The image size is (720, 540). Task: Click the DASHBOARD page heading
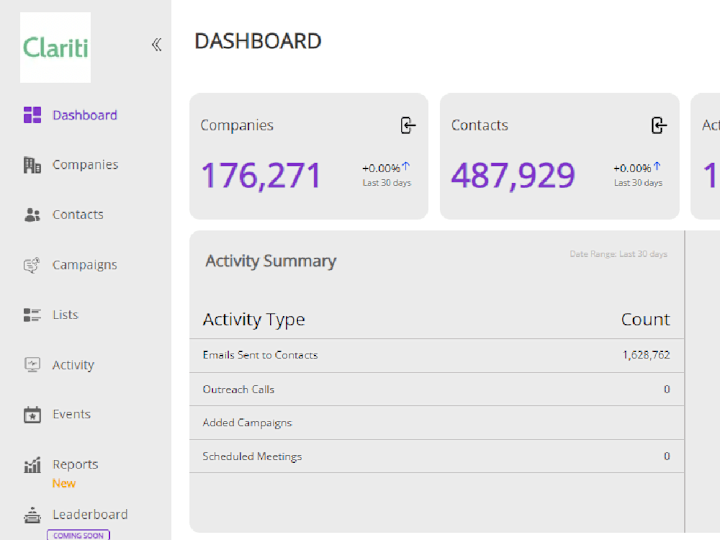[x=258, y=41]
